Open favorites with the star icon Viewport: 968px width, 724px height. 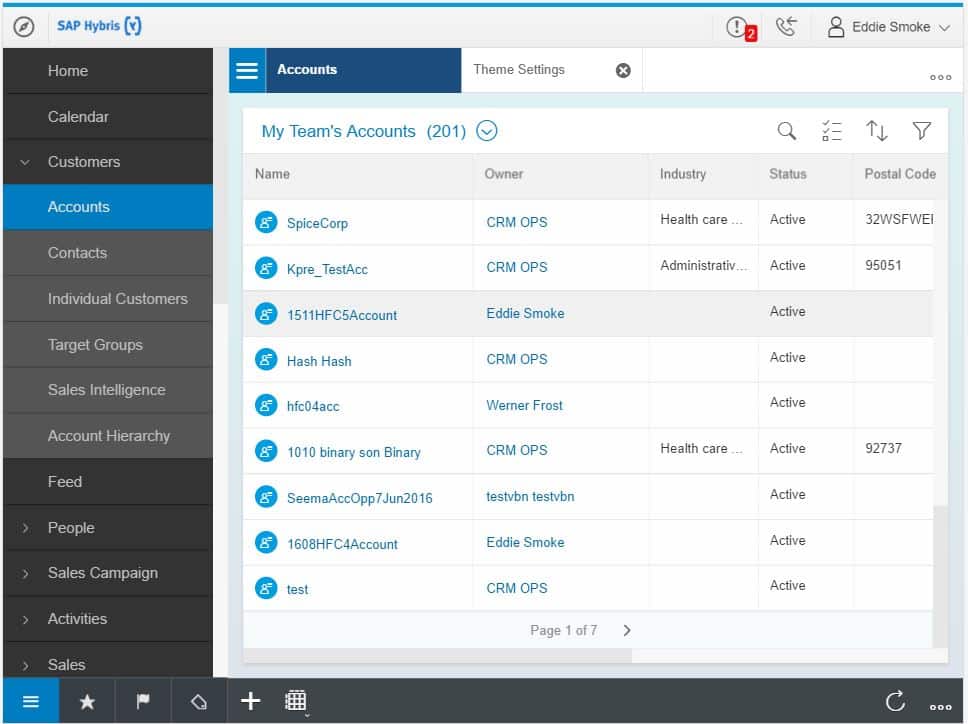click(86, 701)
